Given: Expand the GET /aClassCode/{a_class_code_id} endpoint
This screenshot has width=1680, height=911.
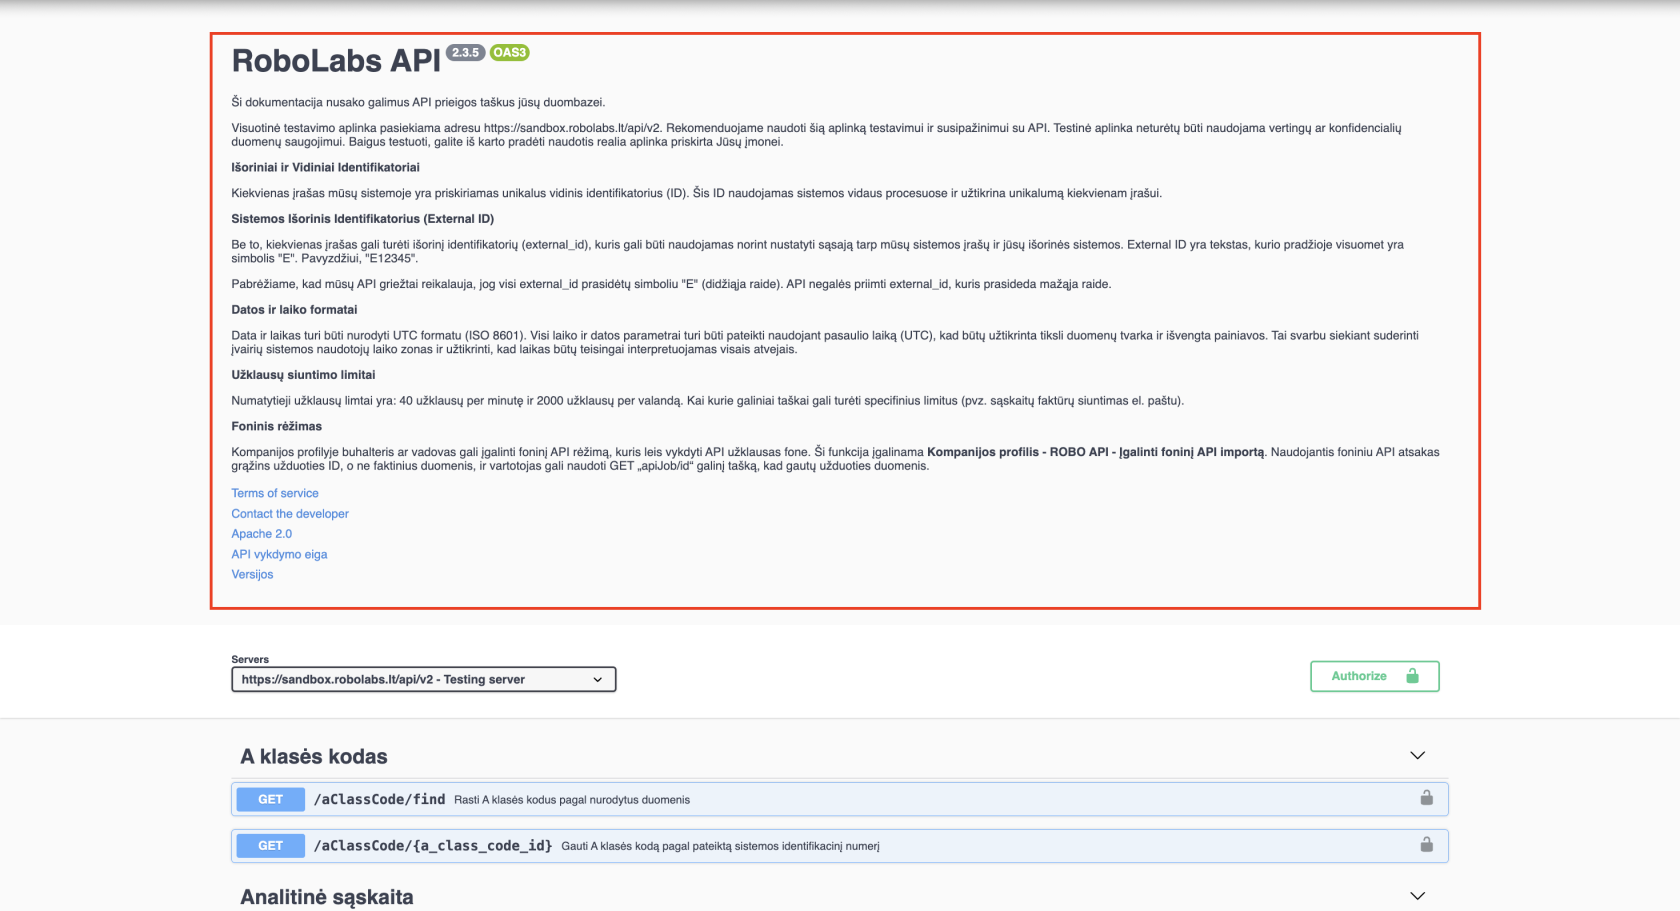Looking at the screenshot, I should click(x=840, y=846).
